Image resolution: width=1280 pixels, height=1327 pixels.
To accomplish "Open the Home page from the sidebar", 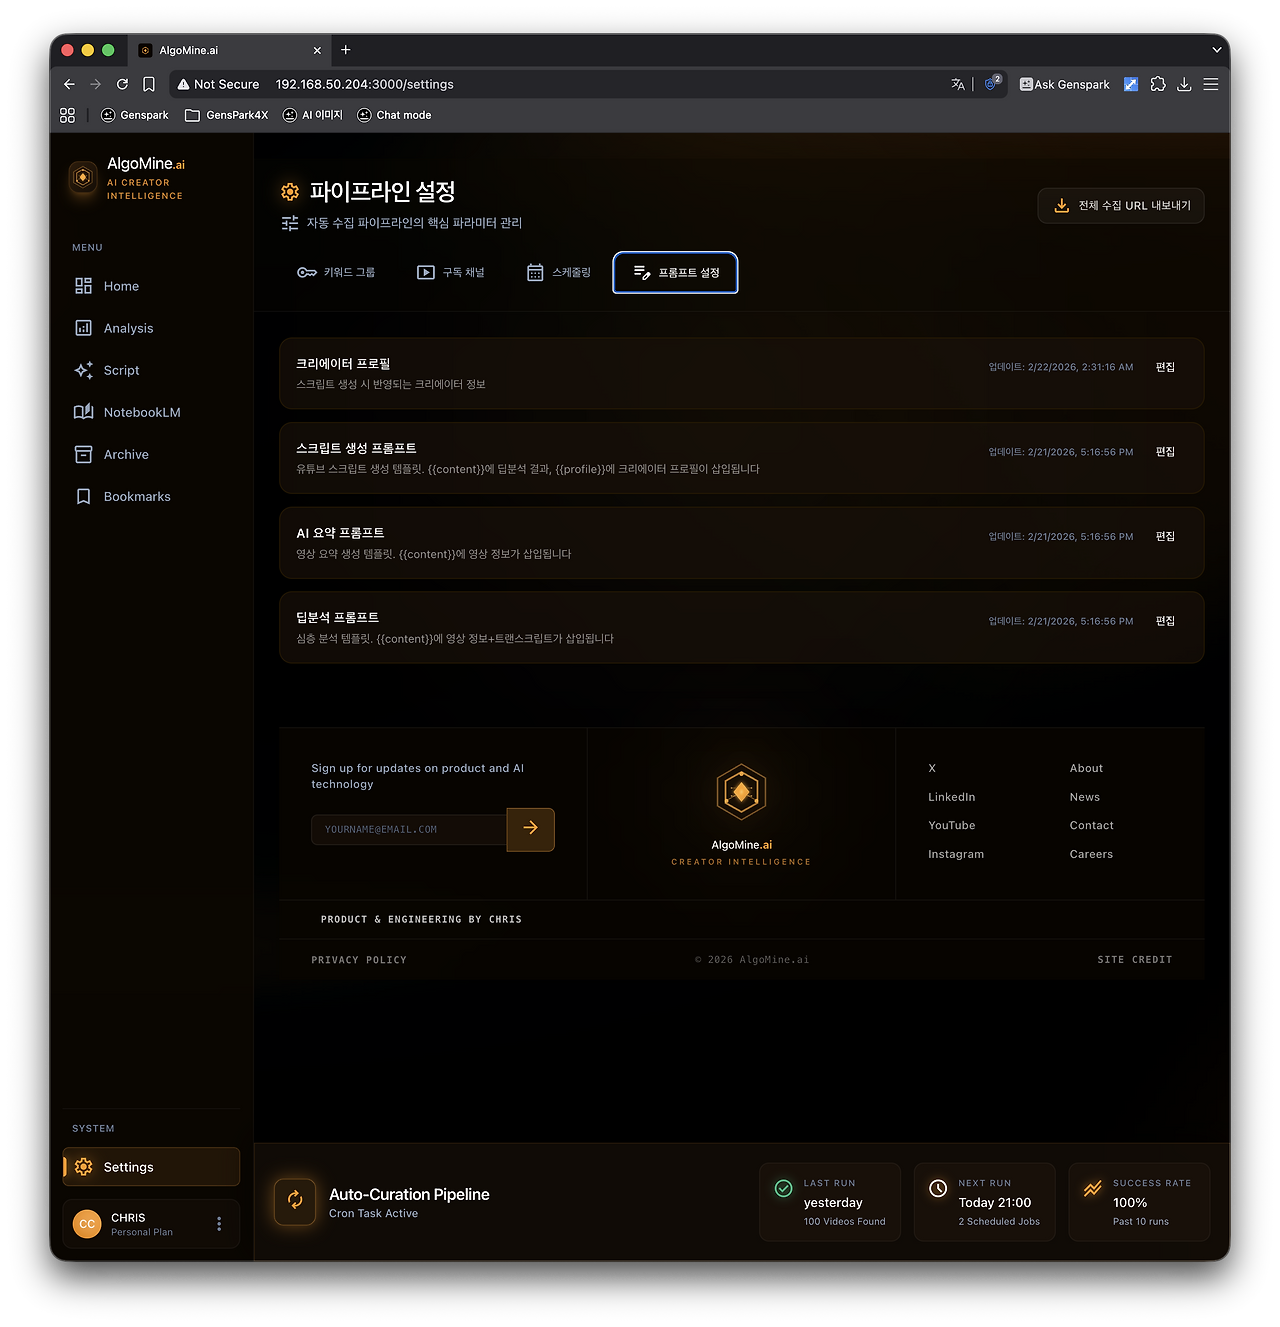I will click(x=120, y=286).
